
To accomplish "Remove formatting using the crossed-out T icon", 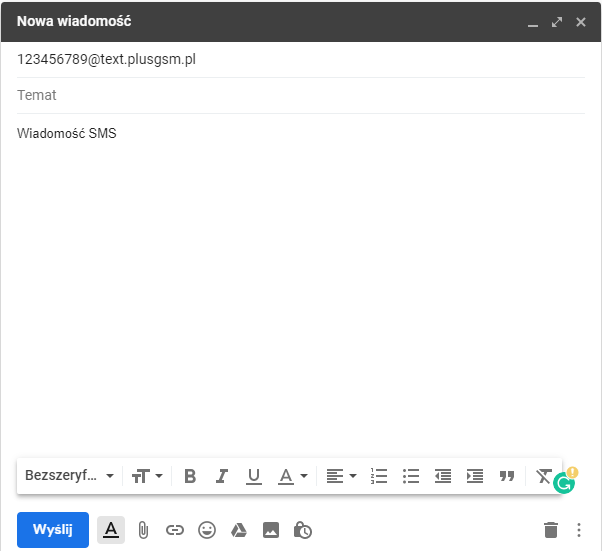I will (543, 475).
